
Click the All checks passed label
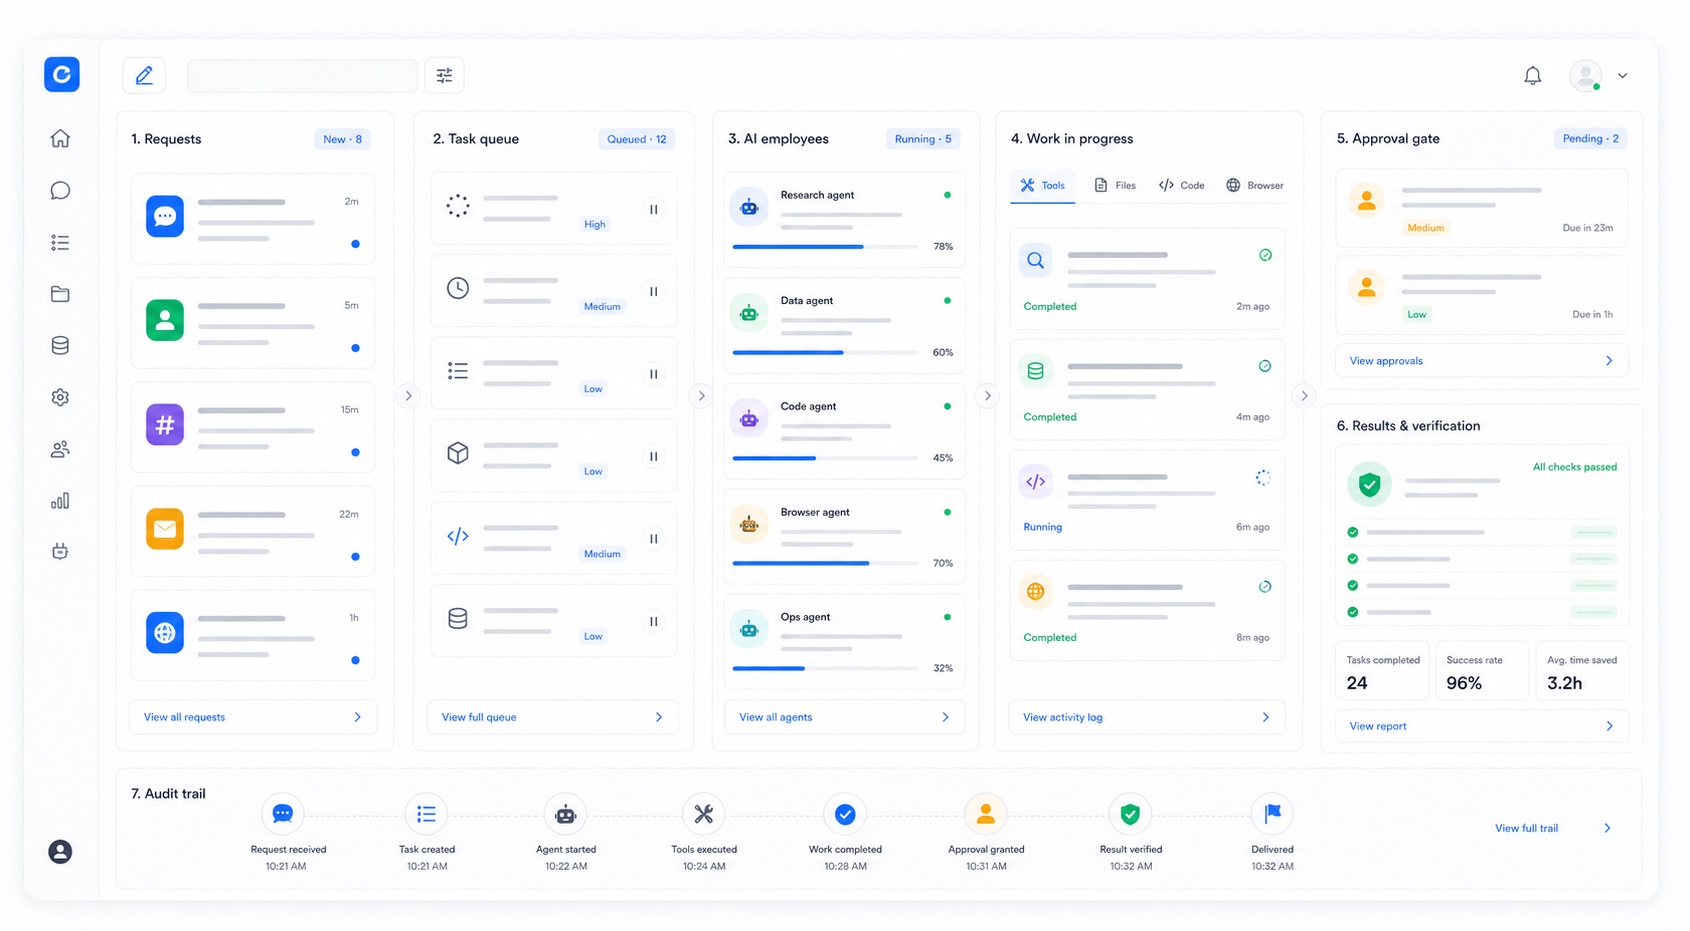tap(1574, 467)
